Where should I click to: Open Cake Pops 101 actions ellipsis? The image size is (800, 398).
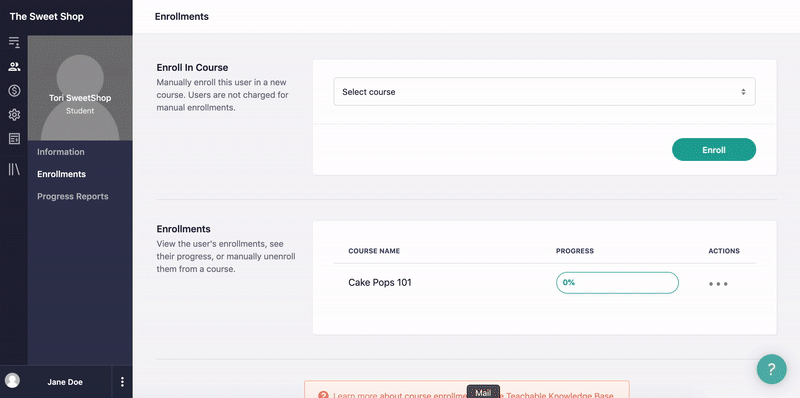coord(718,284)
